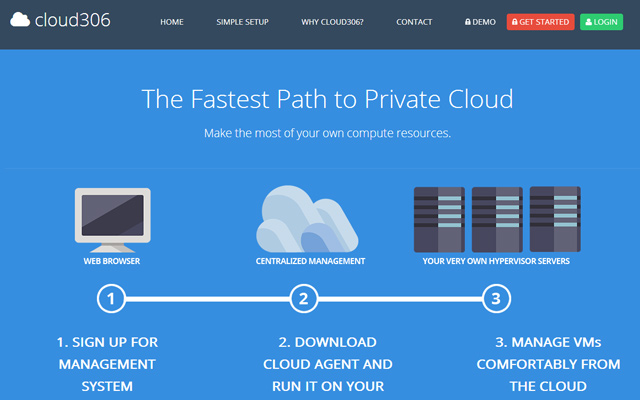Click the CENTRALIZED MANAGEMENT label
This screenshot has width=640, height=400.
click(311, 261)
